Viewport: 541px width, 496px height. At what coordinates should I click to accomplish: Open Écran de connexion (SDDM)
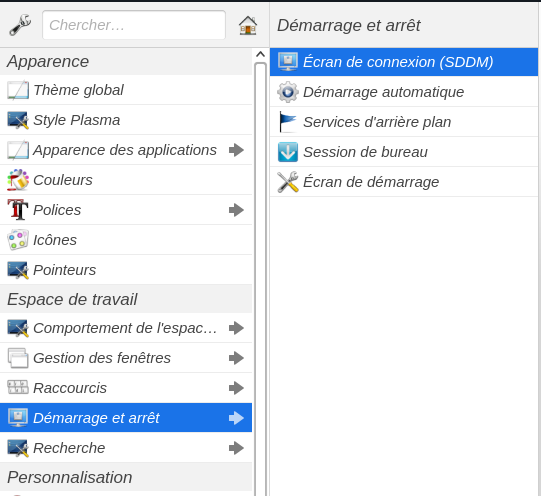404,62
